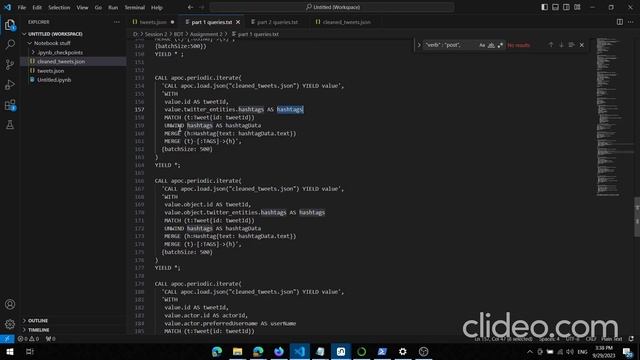Close the find widget

(582, 45)
